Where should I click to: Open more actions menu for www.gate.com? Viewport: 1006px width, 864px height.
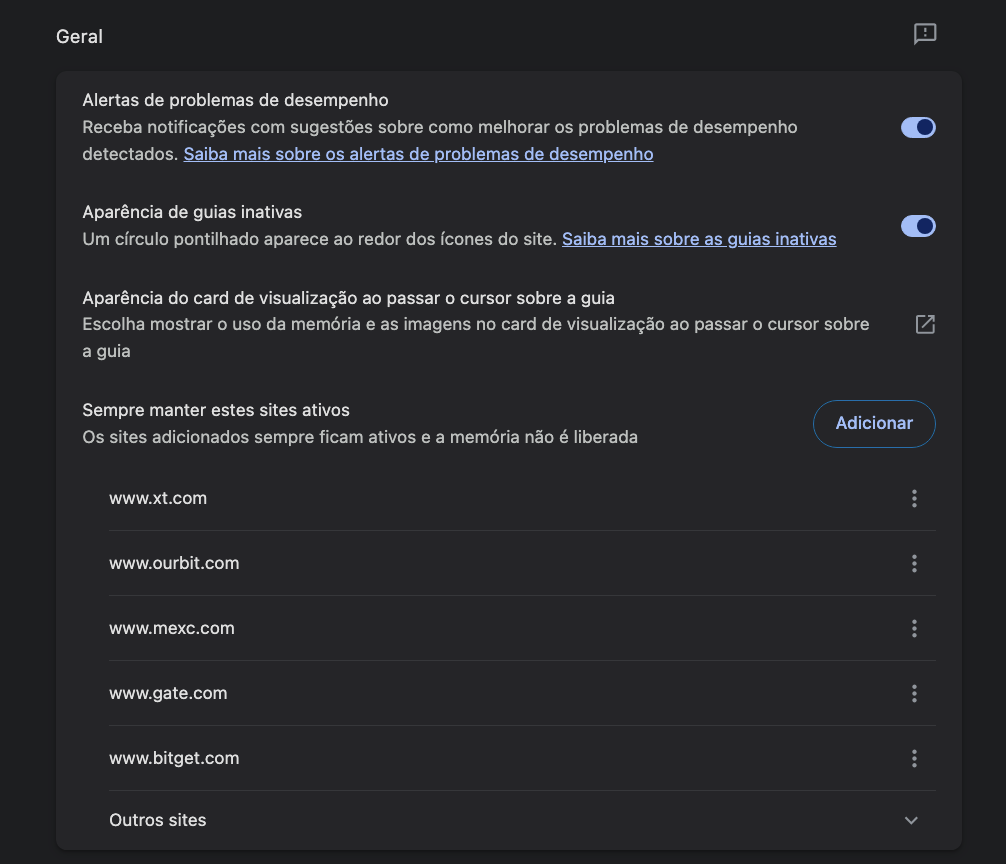[914, 694]
